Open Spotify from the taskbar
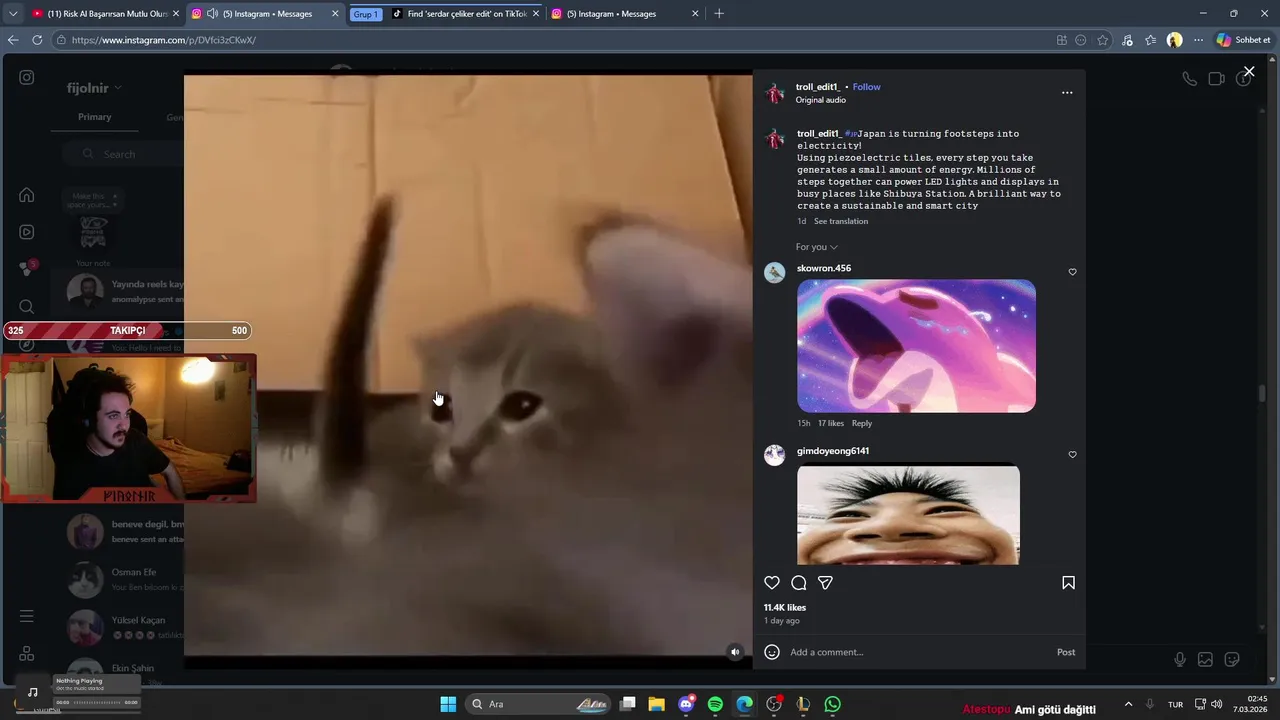This screenshot has width=1280, height=720. click(715, 704)
